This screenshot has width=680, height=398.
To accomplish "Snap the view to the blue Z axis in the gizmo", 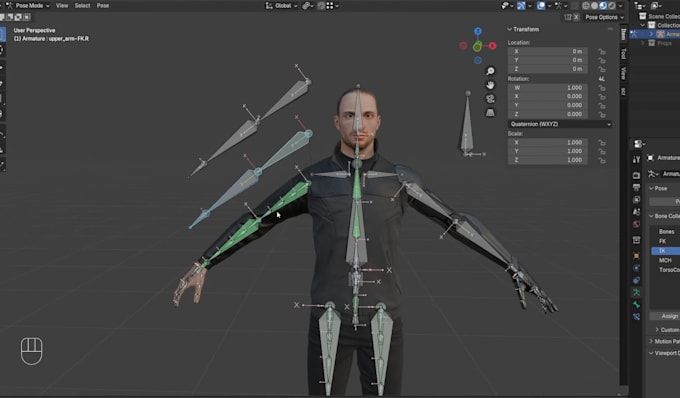I will coord(477,31).
